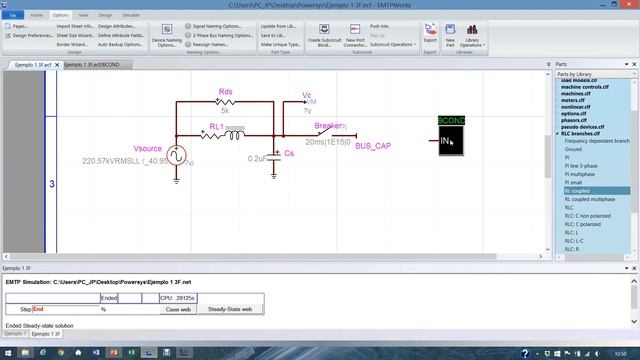The height and width of the screenshot is (360, 640).
Task: Click canvas vertical scrollbar thumb
Action: [548, 156]
